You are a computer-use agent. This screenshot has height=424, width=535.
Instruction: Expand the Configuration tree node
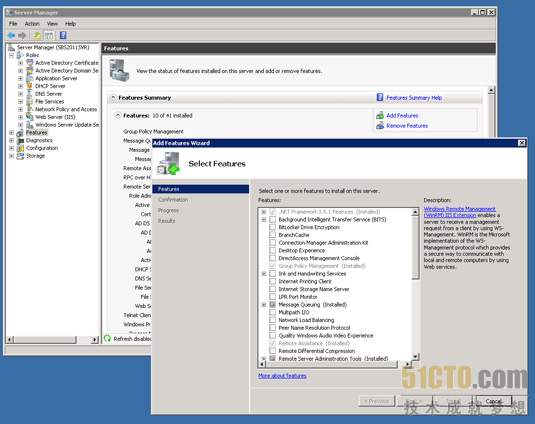[12, 148]
